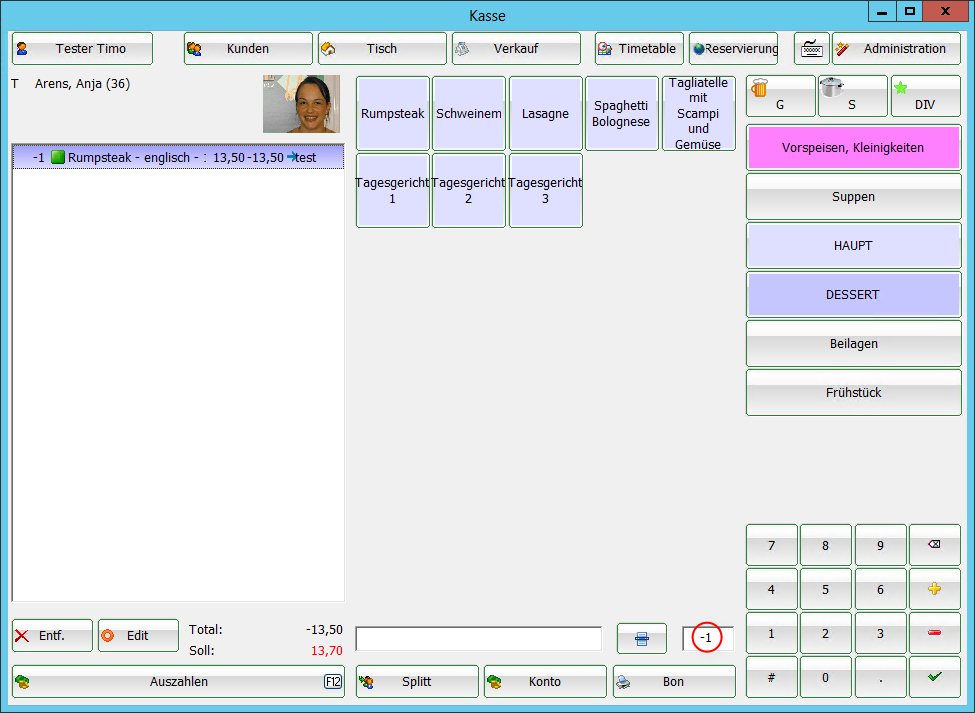Click the red minus key on numpad
Image resolution: width=975 pixels, height=713 pixels.
[935, 633]
